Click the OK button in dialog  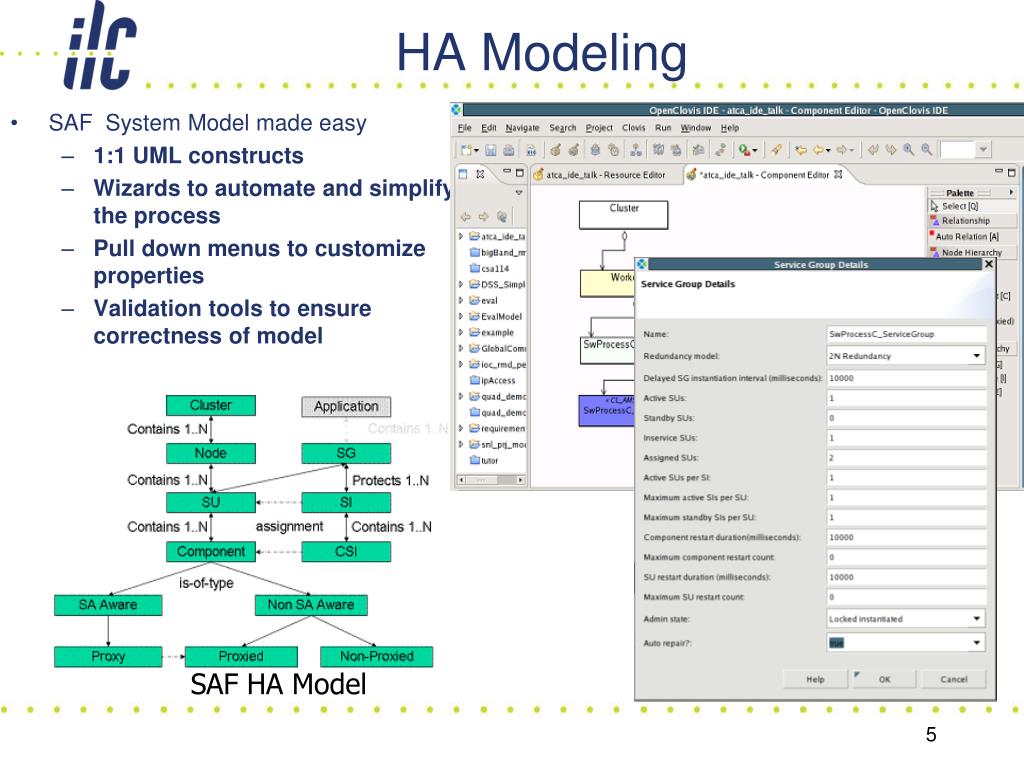[884, 679]
